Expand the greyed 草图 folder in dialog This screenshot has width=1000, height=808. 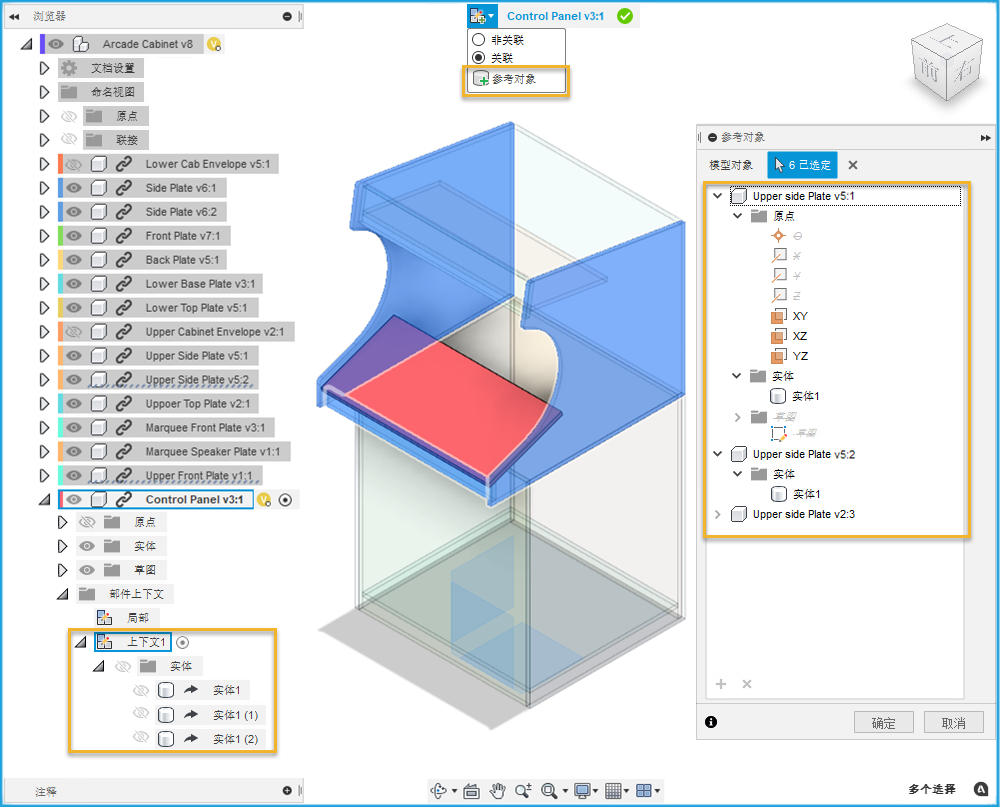coord(738,417)
